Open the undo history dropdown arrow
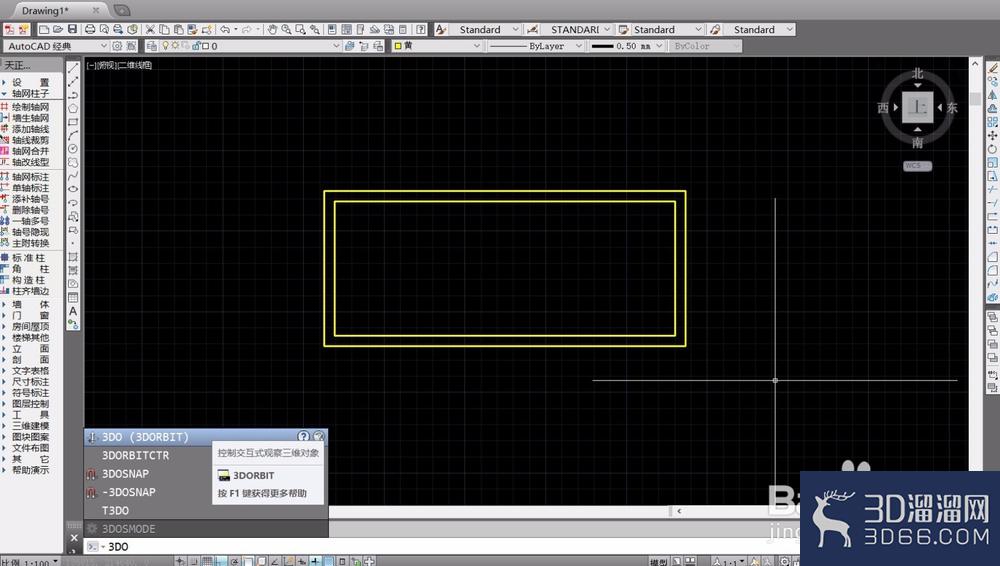 235,29
